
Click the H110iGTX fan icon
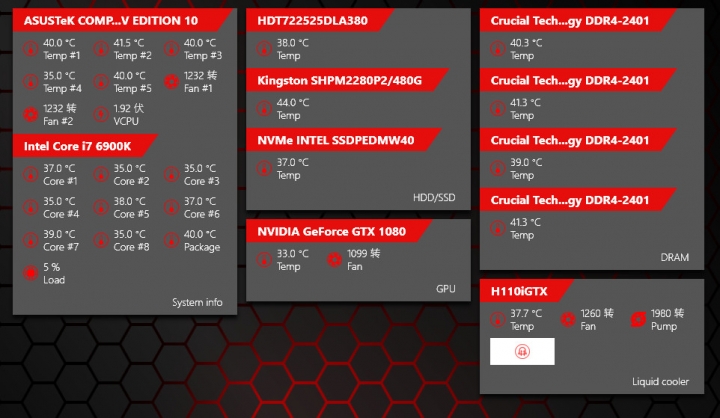click(x=568, y=320)
